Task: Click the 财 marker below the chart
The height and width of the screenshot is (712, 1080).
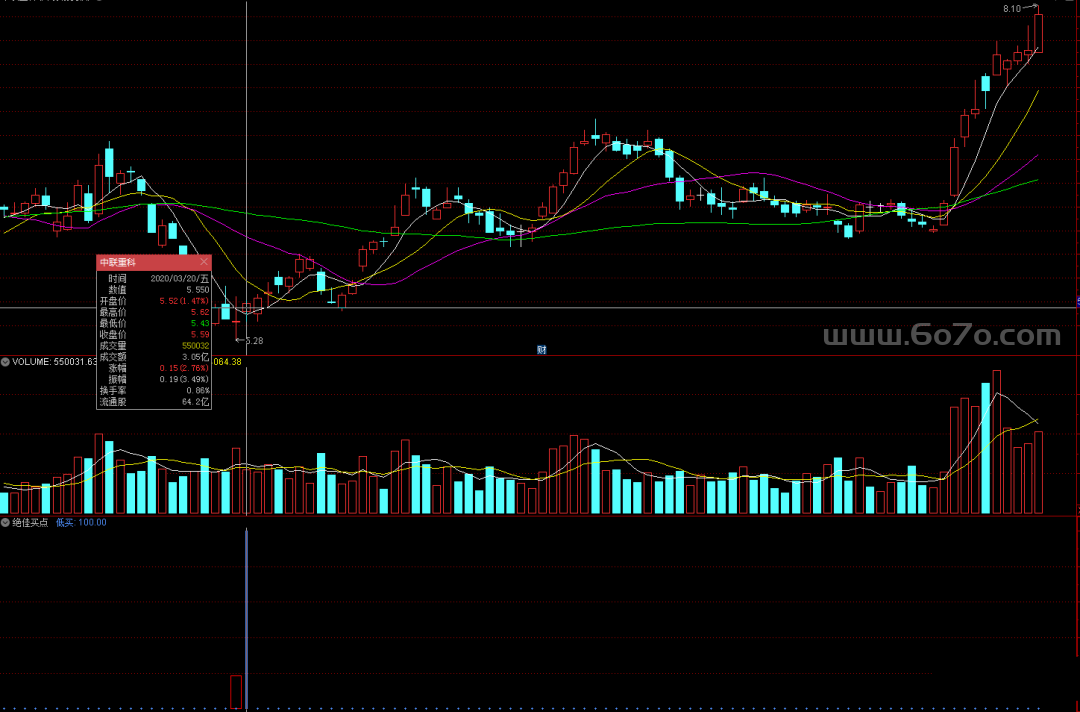Action: coord(541,349)
